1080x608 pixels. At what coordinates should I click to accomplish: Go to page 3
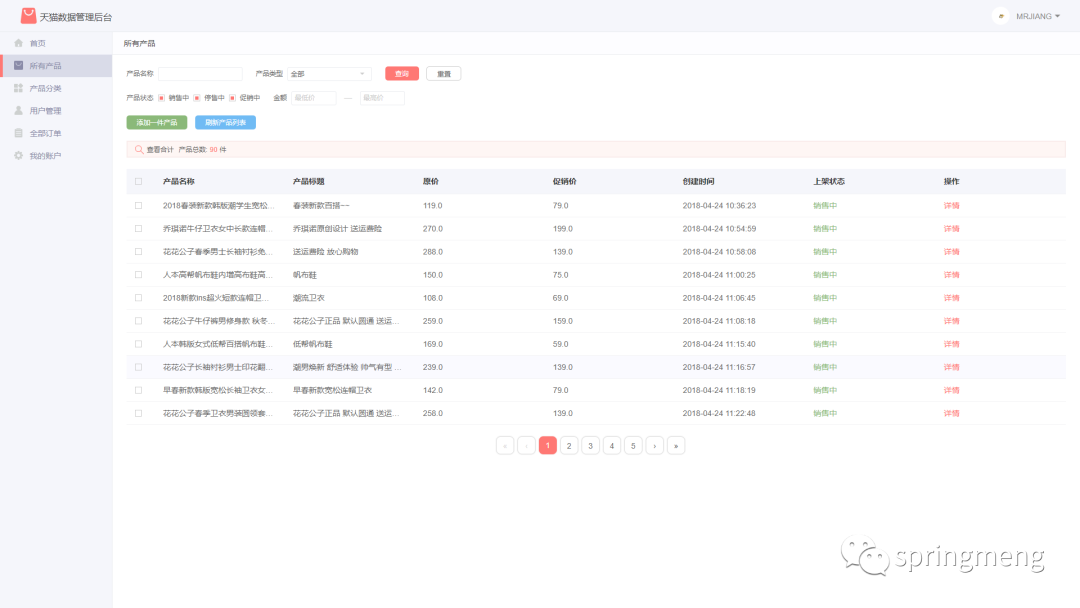pyautogui.click(x=590, y=445)
